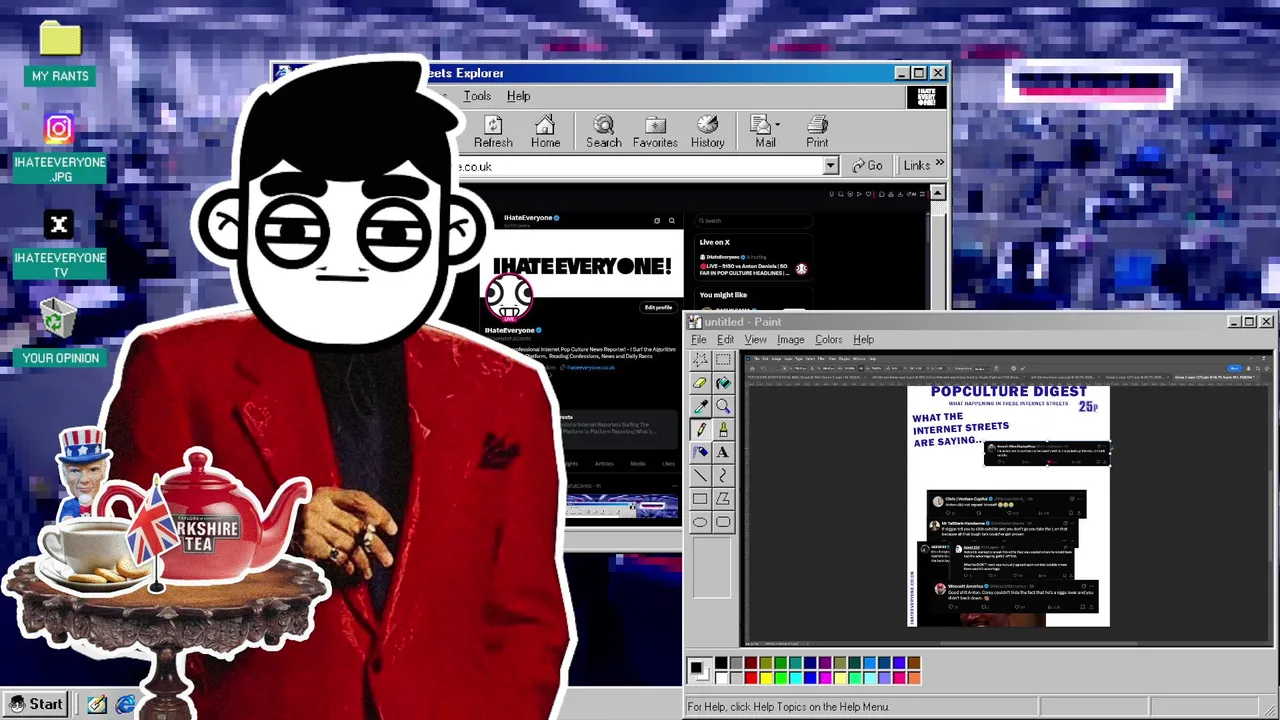Image resolution: width=1280 pixels, height=720 pixels.
Task: Click the foreground/background color indicator box
Action: (x=698, y=670)
